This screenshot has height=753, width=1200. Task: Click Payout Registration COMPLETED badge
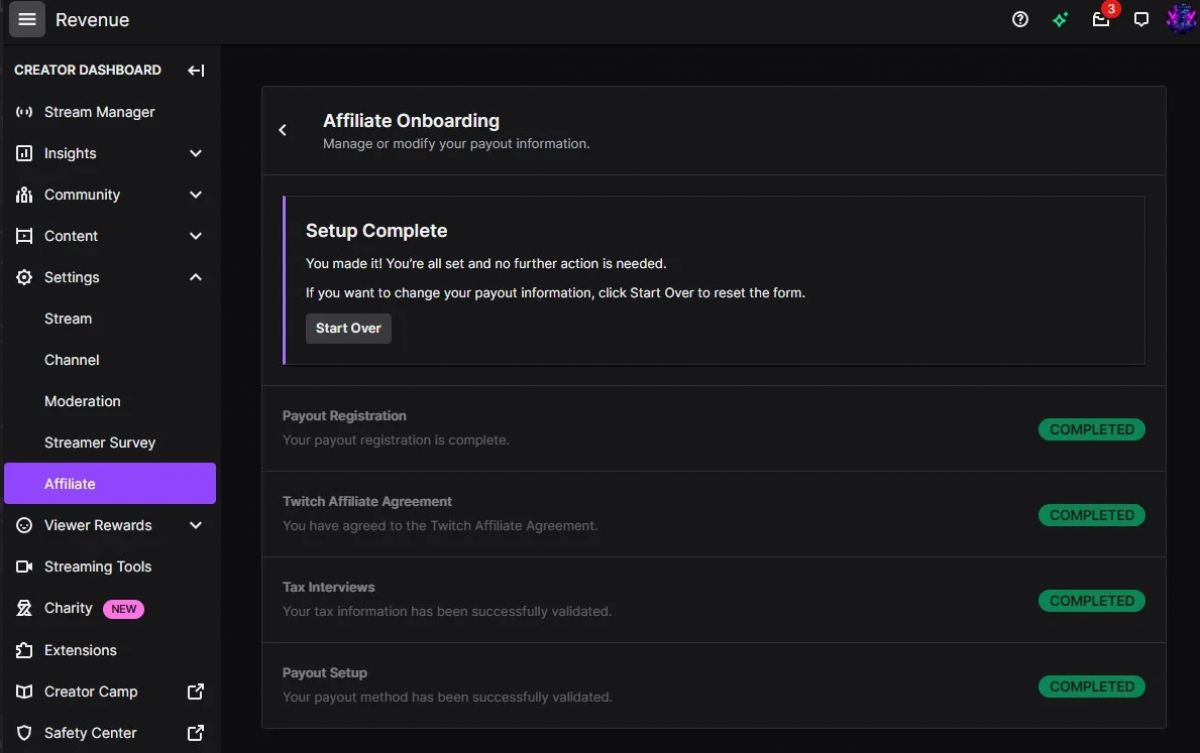point(1091,429)
